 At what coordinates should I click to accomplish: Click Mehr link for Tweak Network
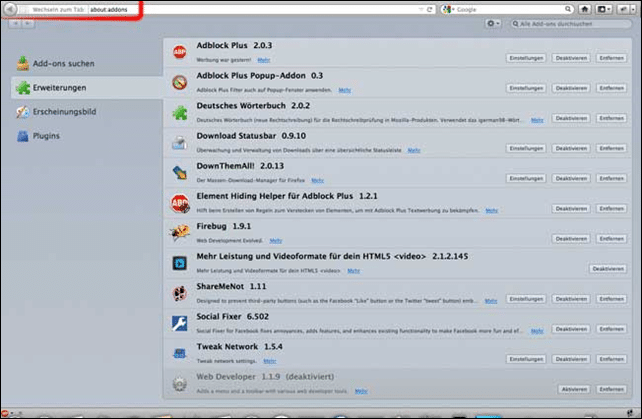pyautogui.click(x=269, y=361)
